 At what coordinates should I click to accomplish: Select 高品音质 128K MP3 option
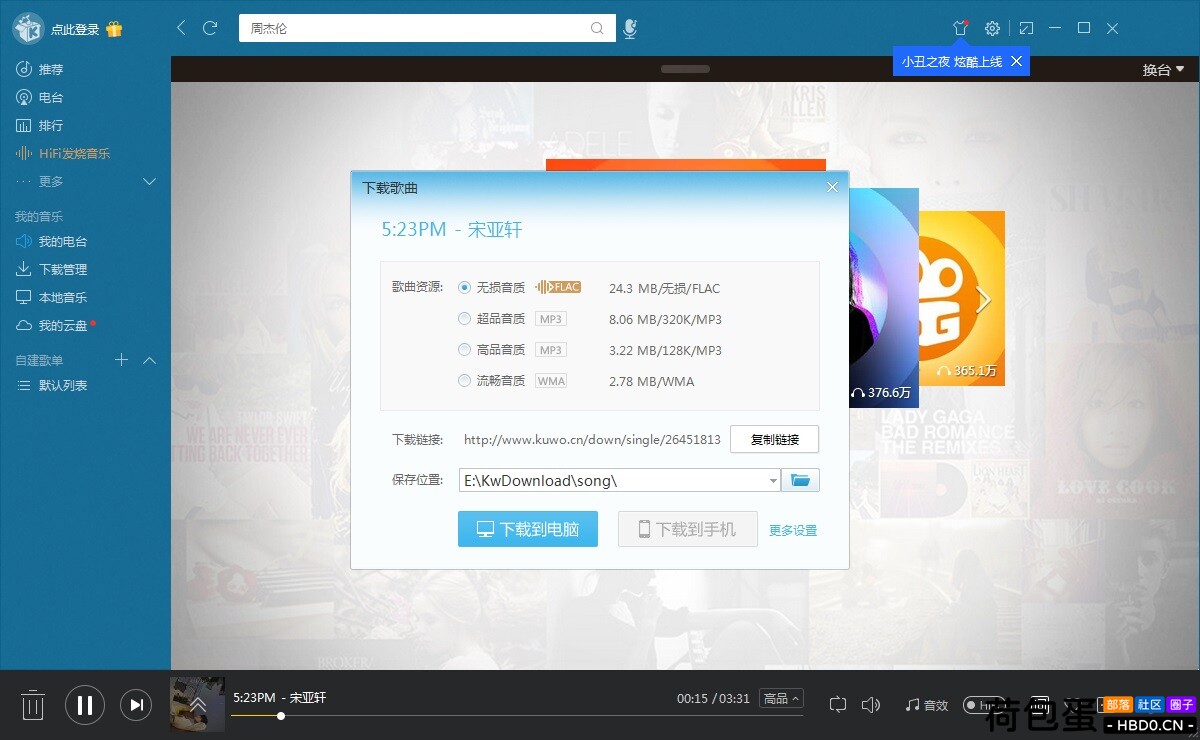464,350
